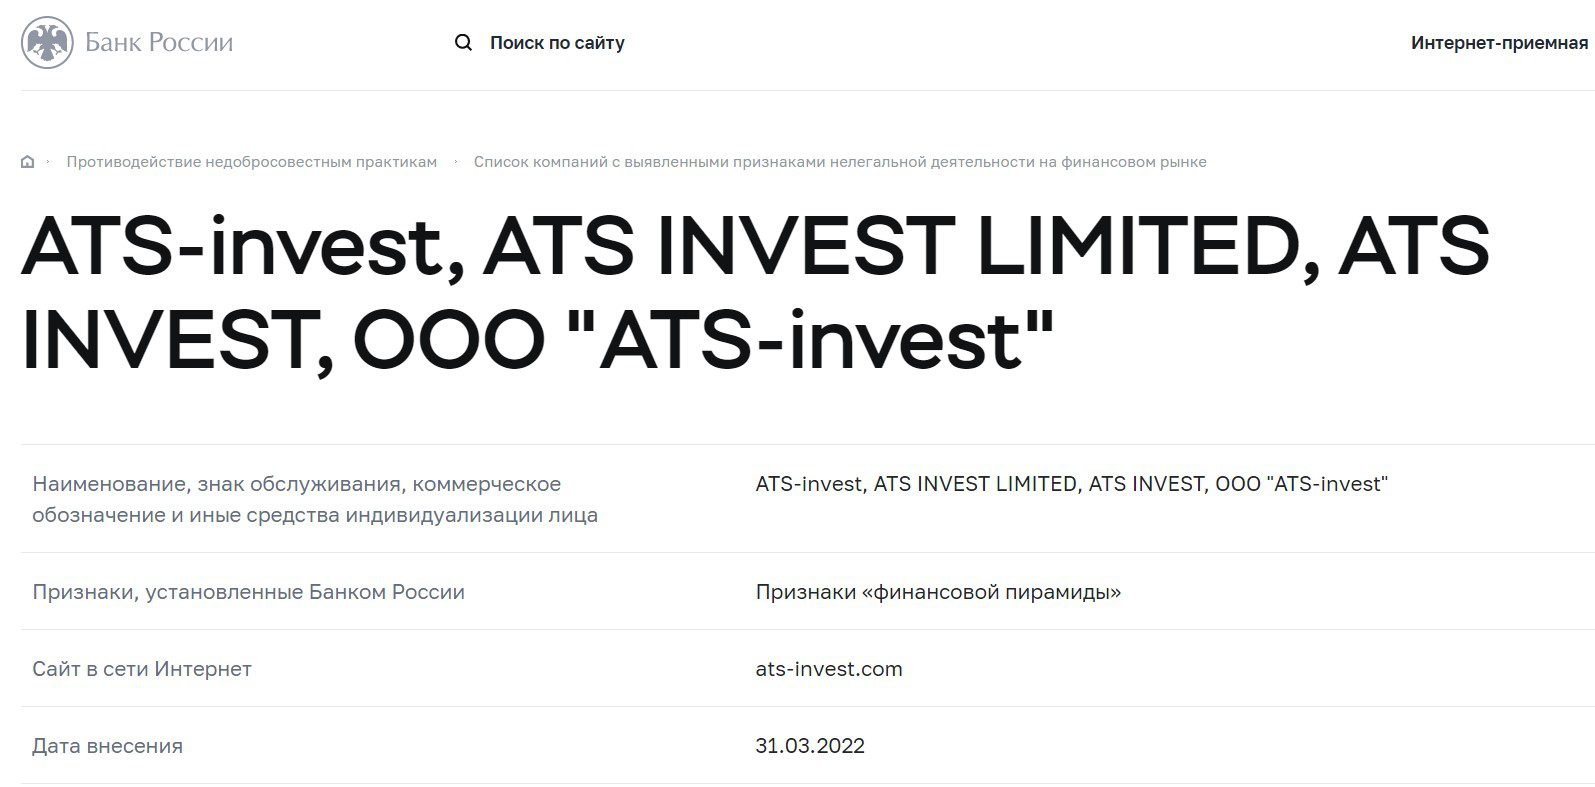Click the date 31.03.2022
1595x787 pixels.
pos(810,746)
